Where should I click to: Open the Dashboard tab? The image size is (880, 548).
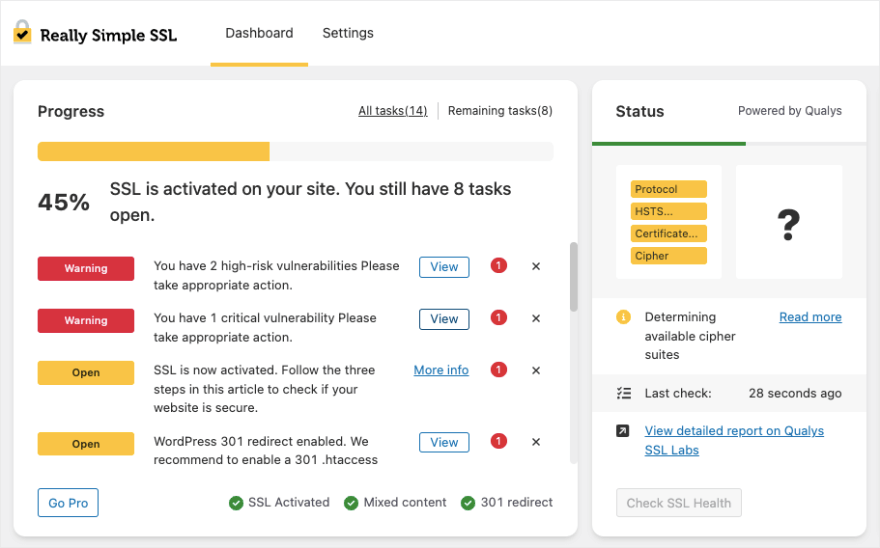pyautogui.click(x=259, y=33)
